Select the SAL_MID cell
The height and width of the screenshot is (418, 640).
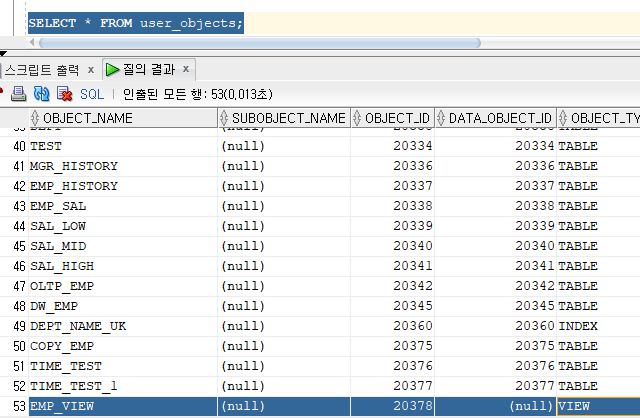(123, 246)
